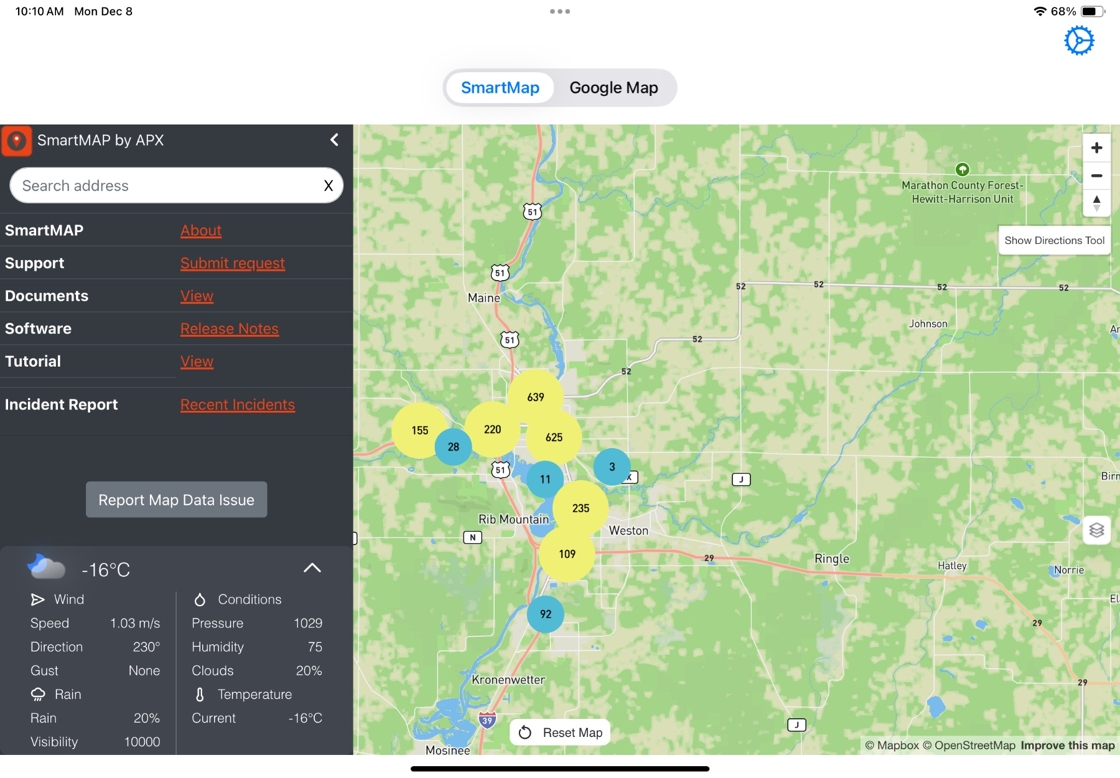Open the settings gear icon
1120x778 pixels.
pyautogui.click(x=1079, y=41)
